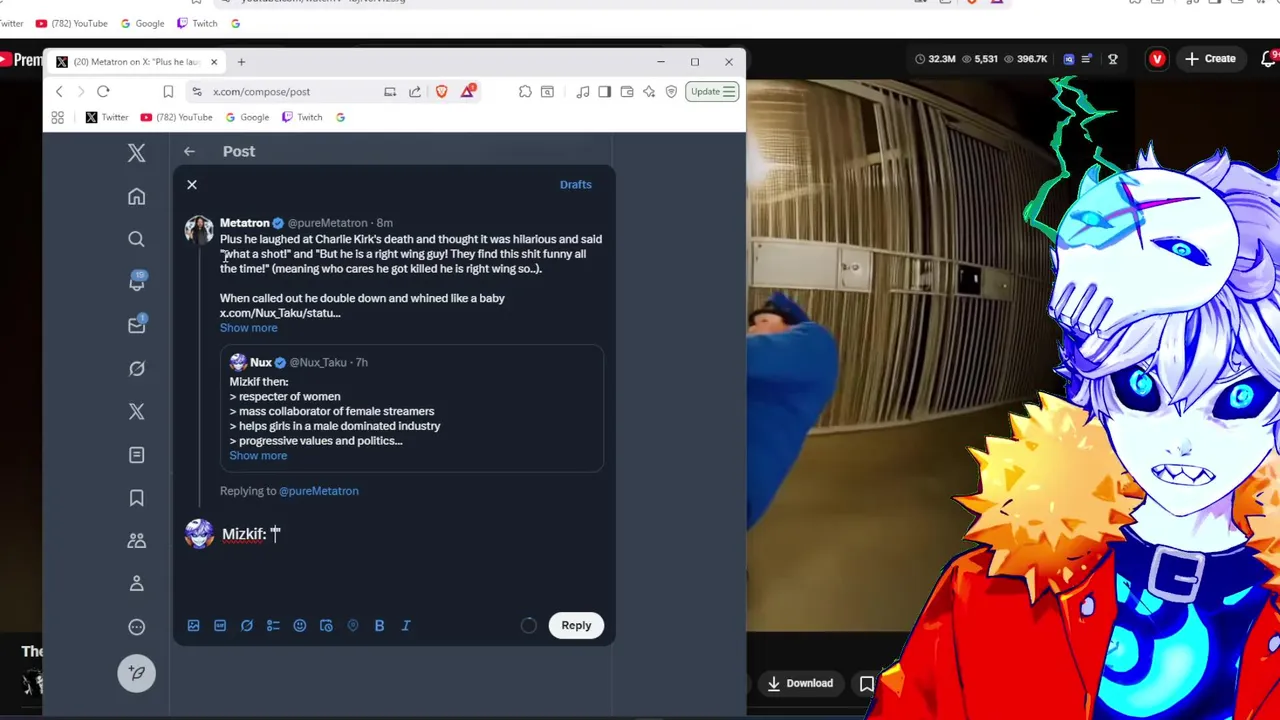This screenshot has height=720, width=1280.
Task: Open More options circle in X sidebar
Action: [x=136, y=627]
